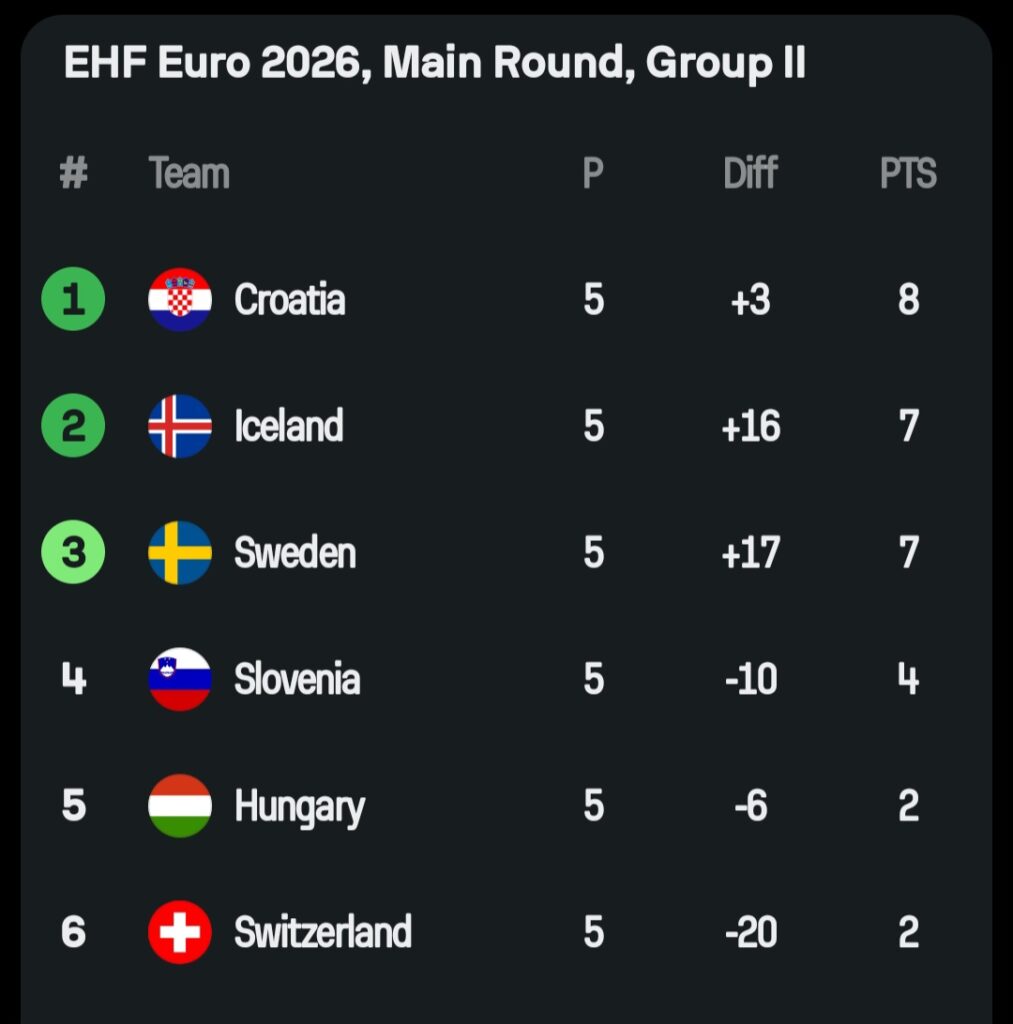Screen dimensions: 1013x1024
Task: Click the Slovenia flag icon
Action: 180,679
